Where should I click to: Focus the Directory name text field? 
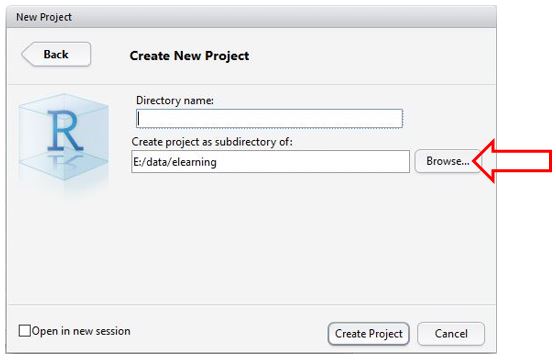(269, 118)
